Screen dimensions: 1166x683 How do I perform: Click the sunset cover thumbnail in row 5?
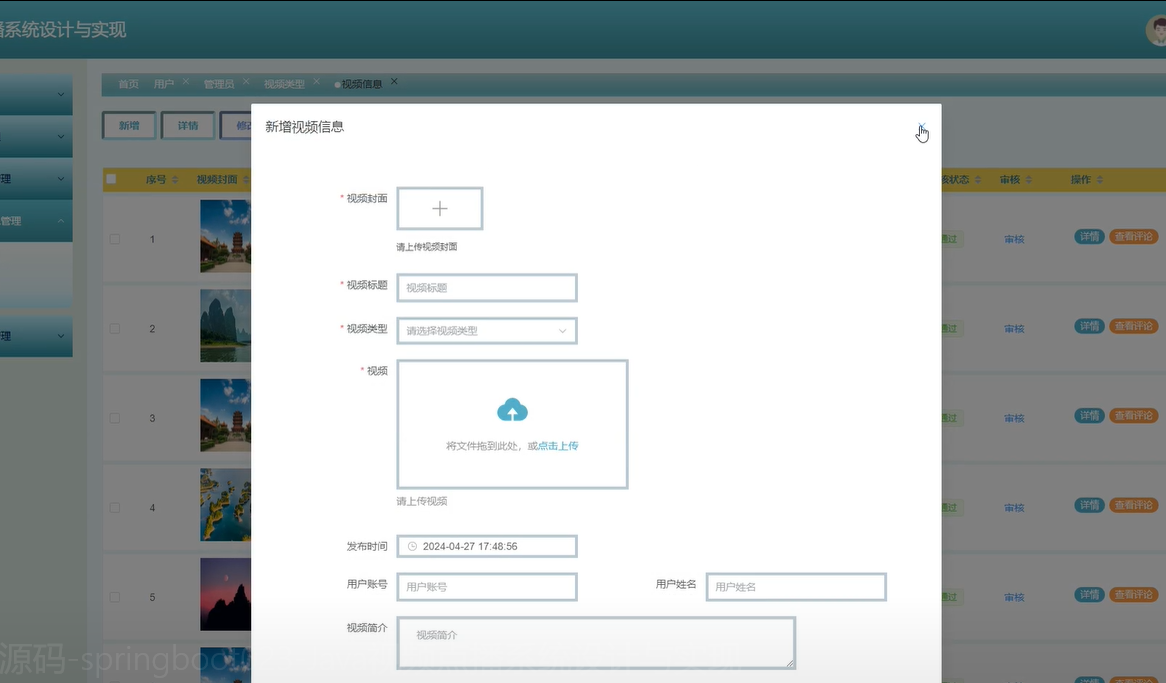pyautogui.click(x=225, y=594)
